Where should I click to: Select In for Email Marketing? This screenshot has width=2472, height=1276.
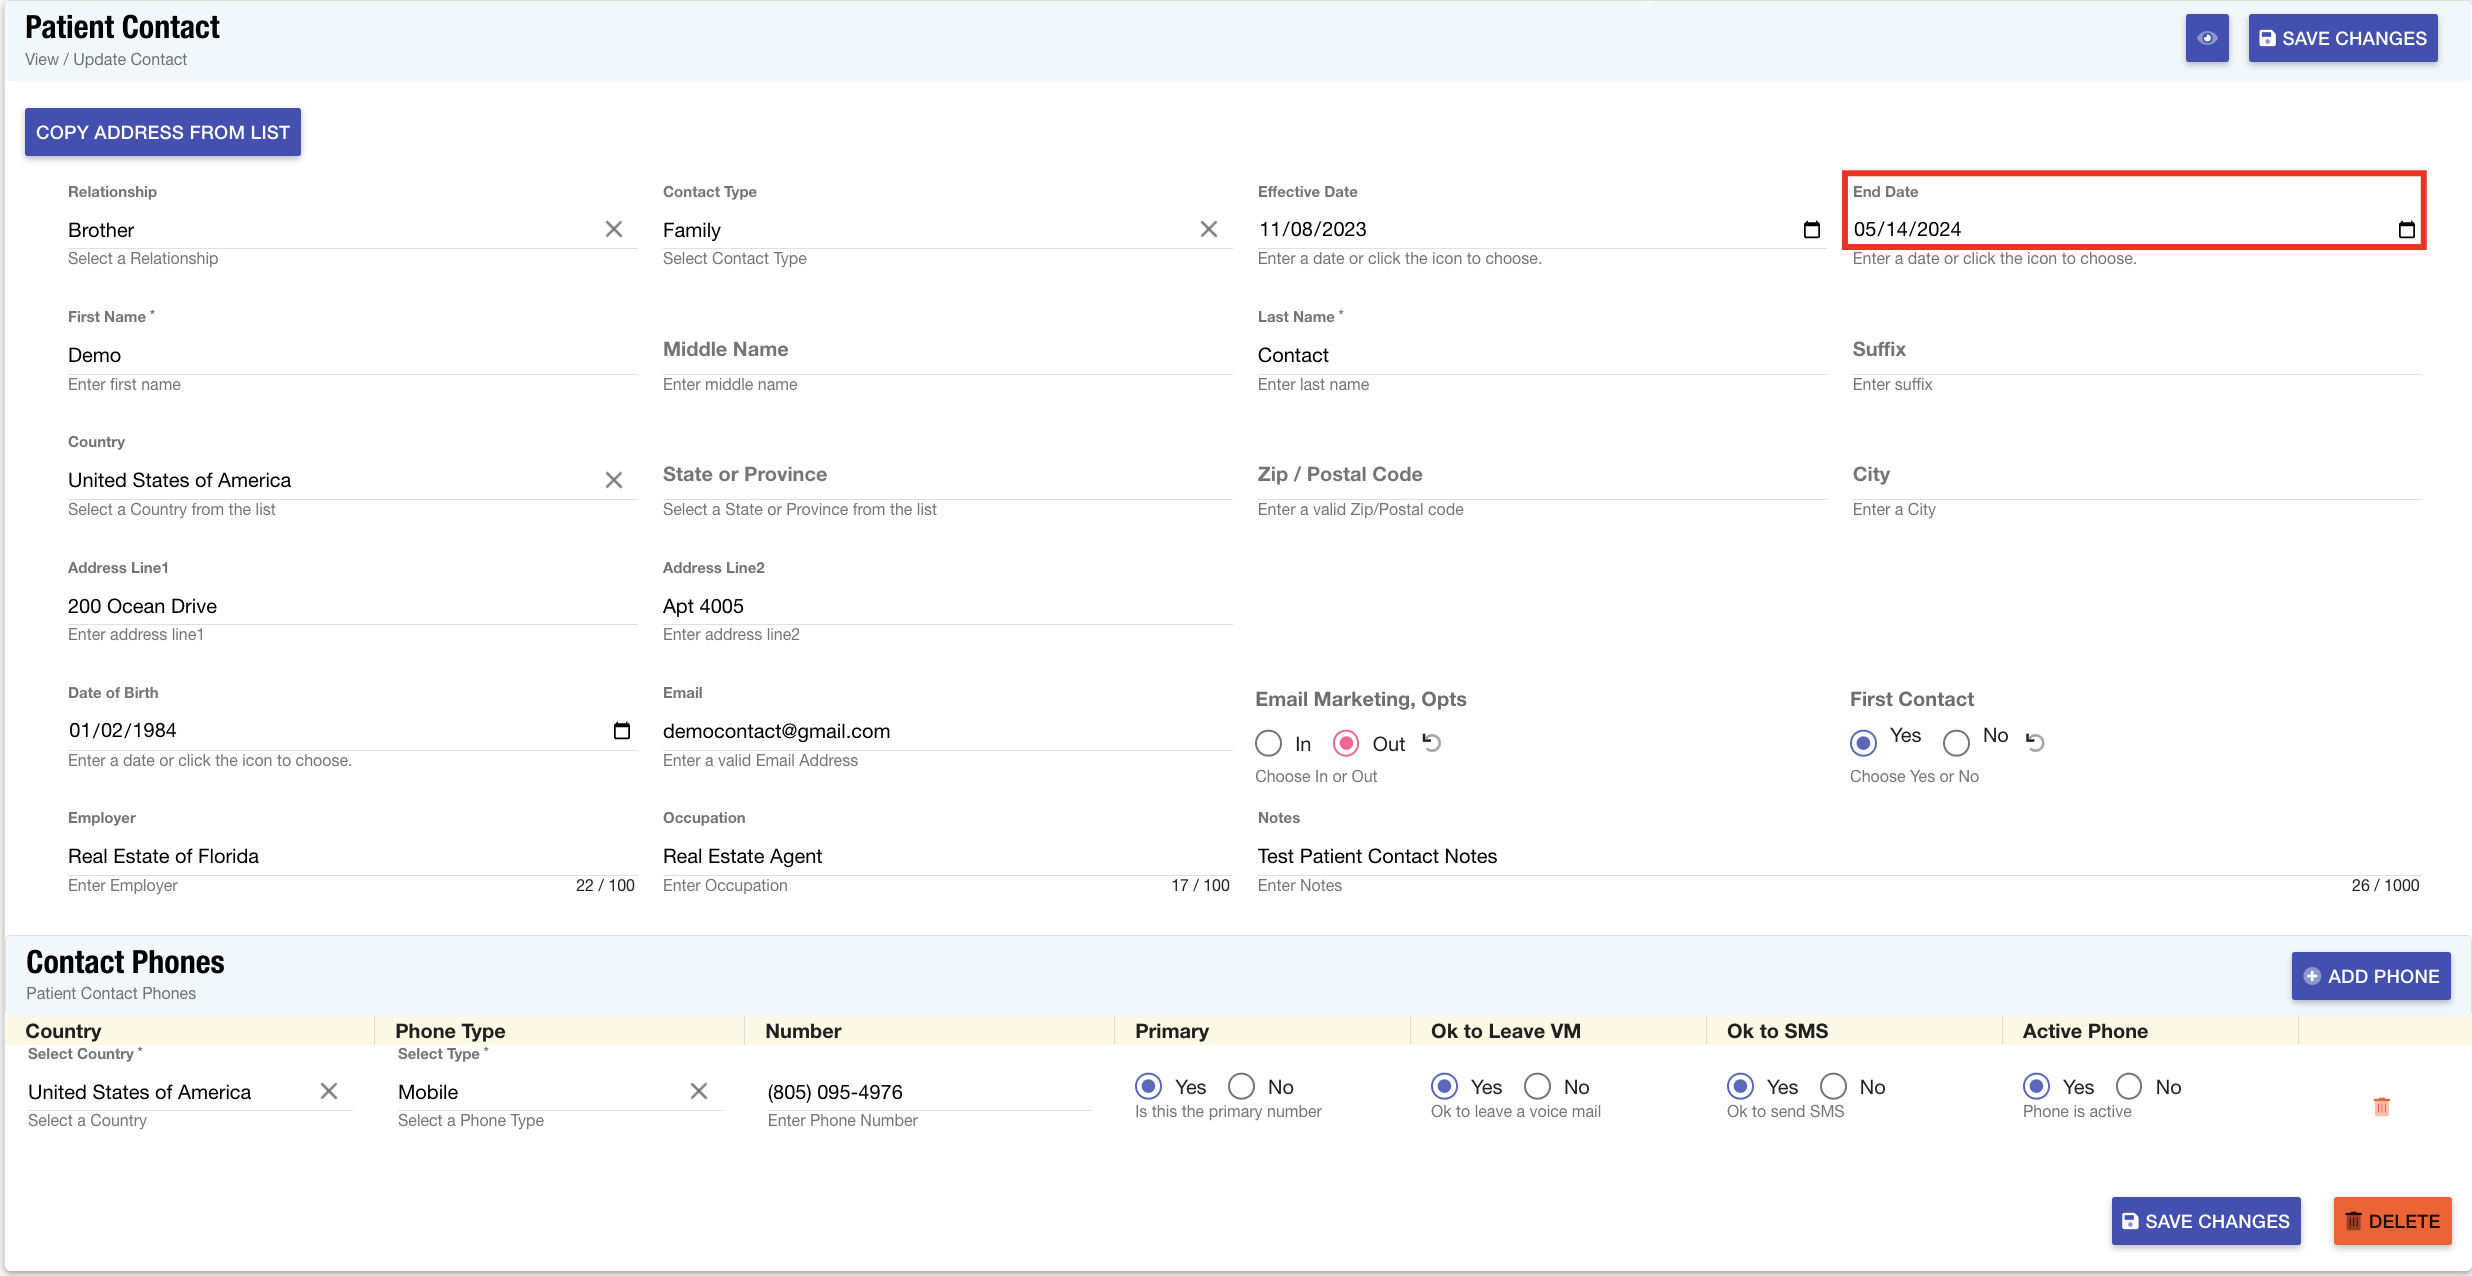click(x=1268, y=743)
